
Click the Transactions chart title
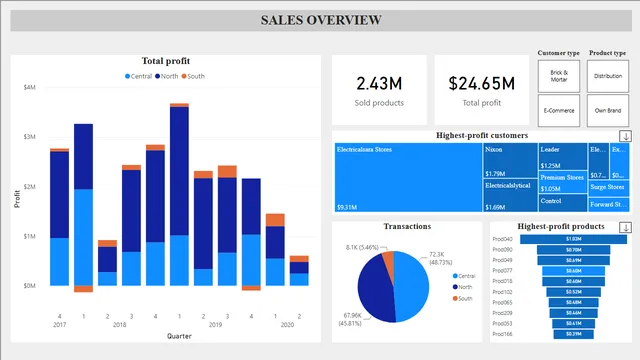click(407, 227)
